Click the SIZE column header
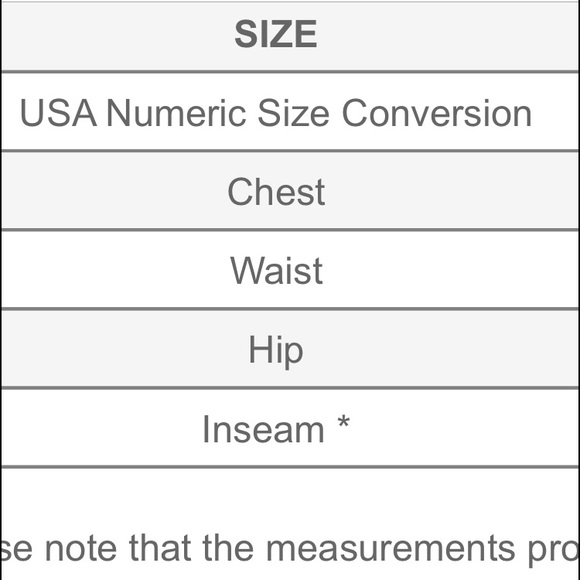Image resolution: width=580 pixels, height=580 pixels. [x=276, y=34]
